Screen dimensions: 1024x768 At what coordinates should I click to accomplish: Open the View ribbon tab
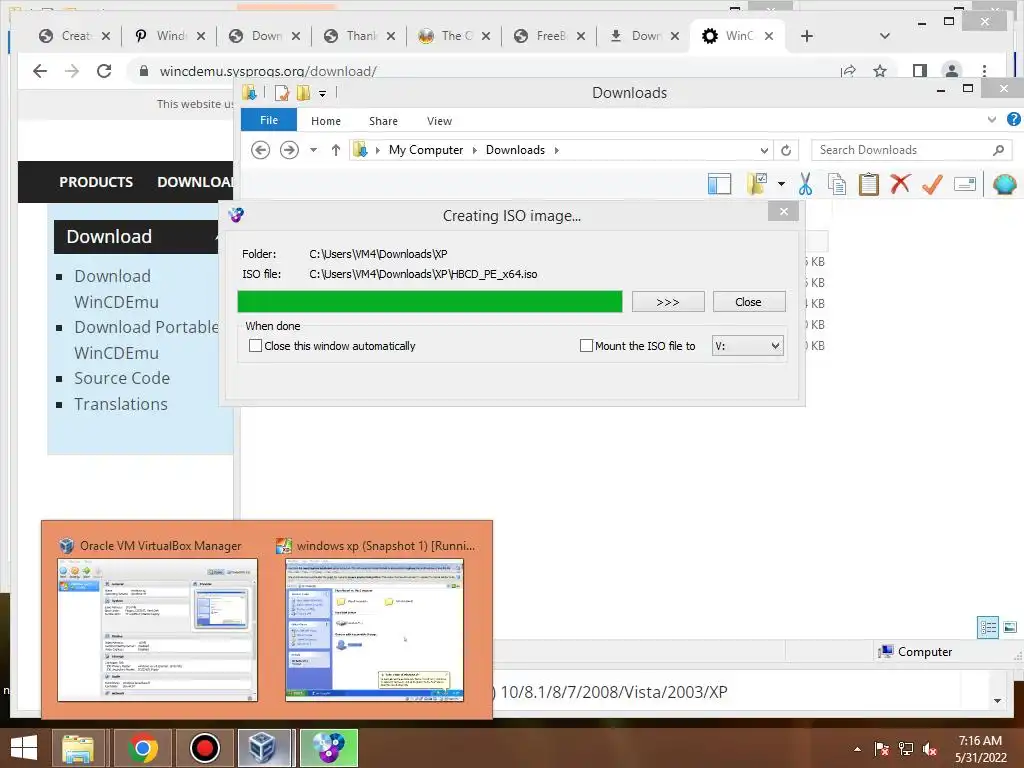tap(440, 121)
